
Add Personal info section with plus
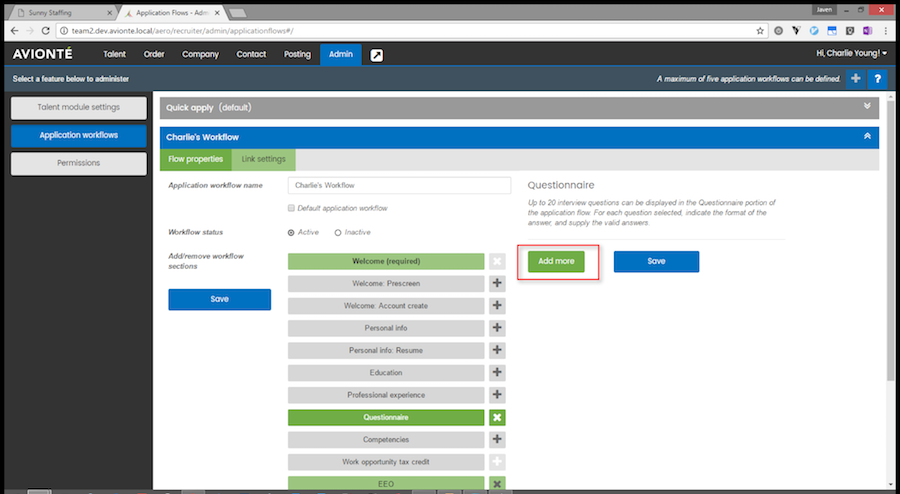coord(497,328)
